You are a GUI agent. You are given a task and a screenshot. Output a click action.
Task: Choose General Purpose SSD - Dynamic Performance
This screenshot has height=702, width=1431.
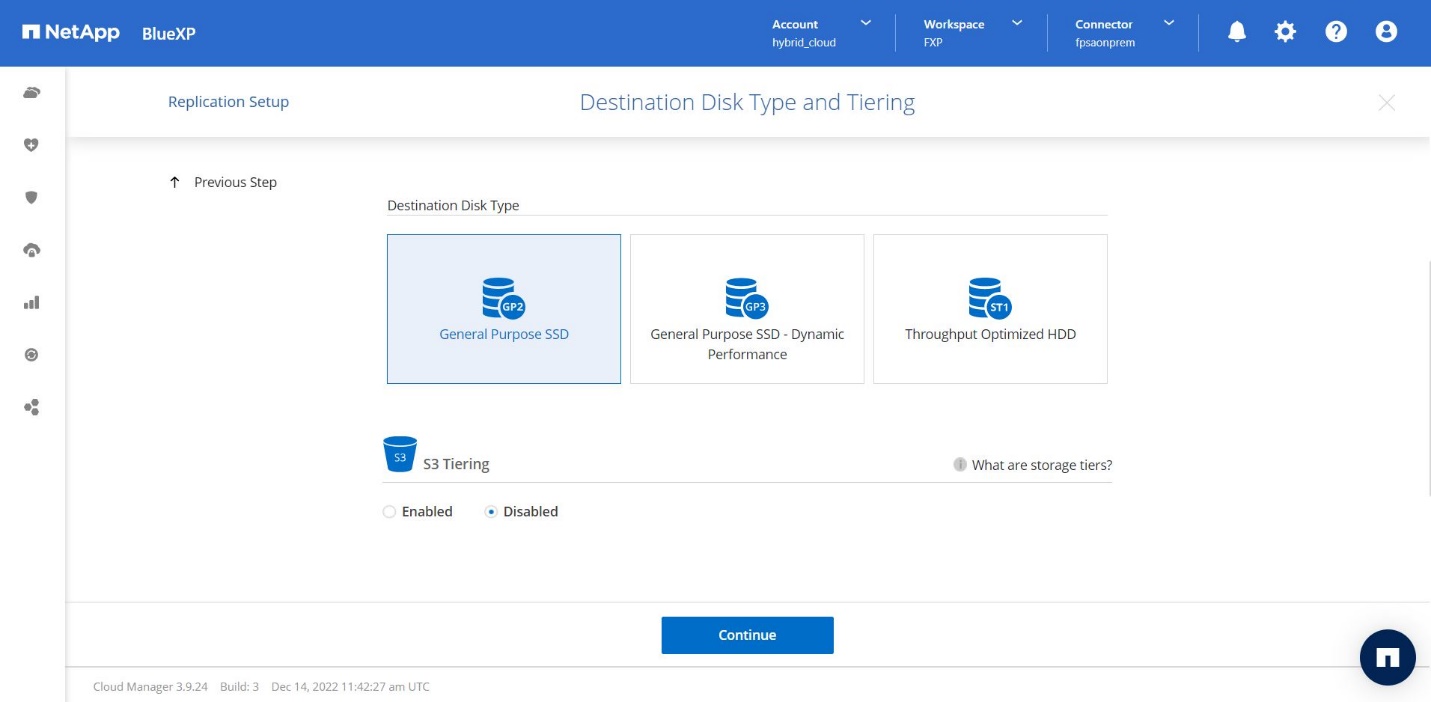[747, 309]
